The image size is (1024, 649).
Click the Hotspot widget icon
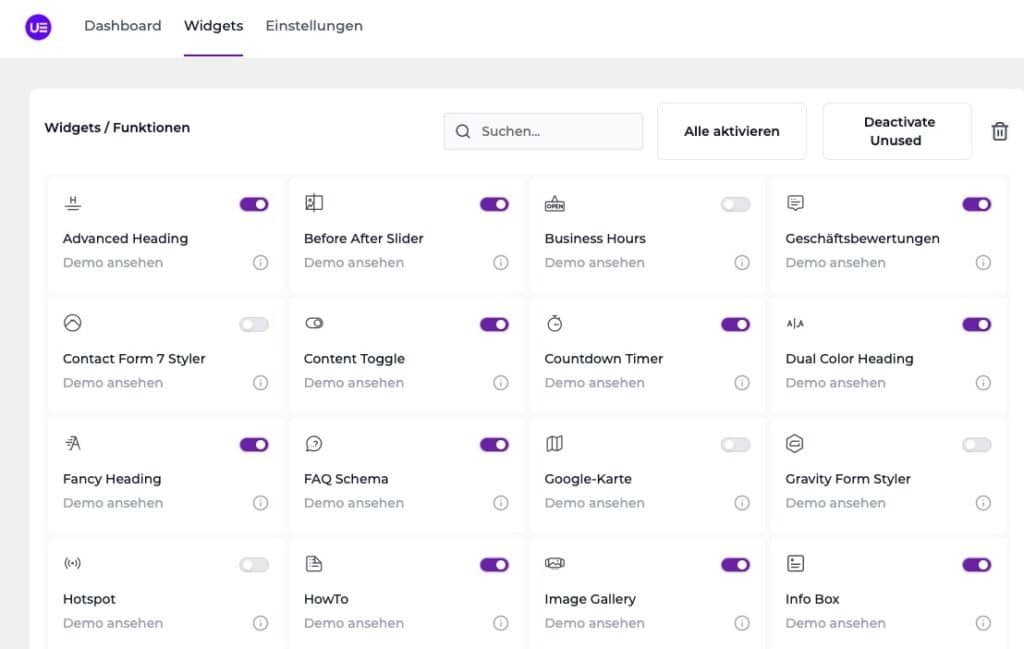(72, 564)
